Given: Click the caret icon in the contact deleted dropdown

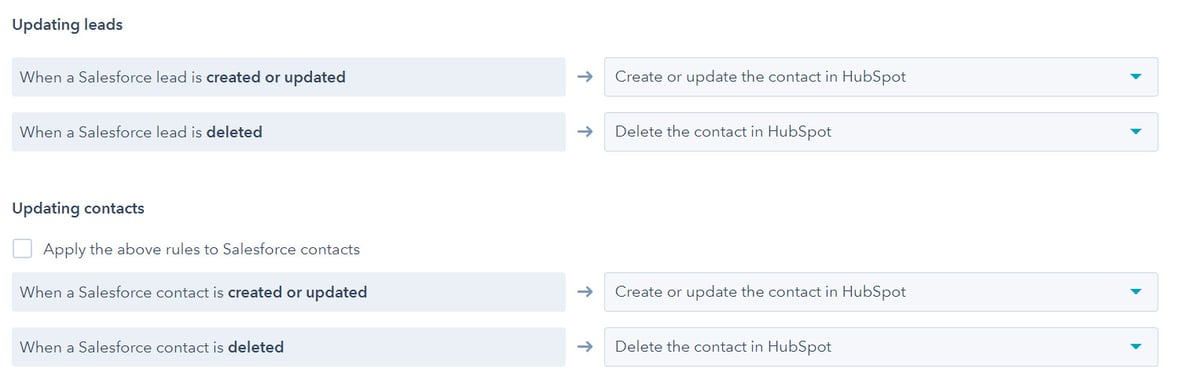Looking at the screenshot, I should tap(1135, 347).
